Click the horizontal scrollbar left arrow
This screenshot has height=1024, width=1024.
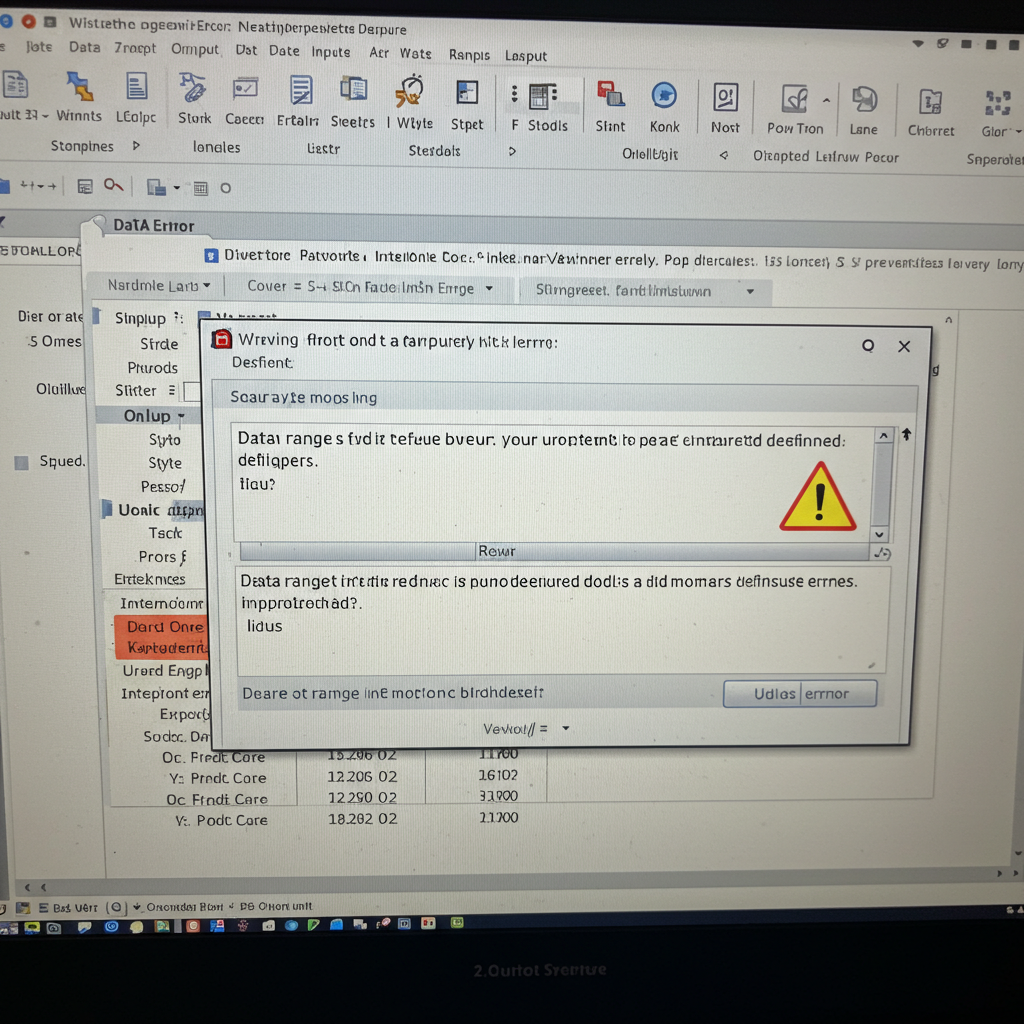27,887
